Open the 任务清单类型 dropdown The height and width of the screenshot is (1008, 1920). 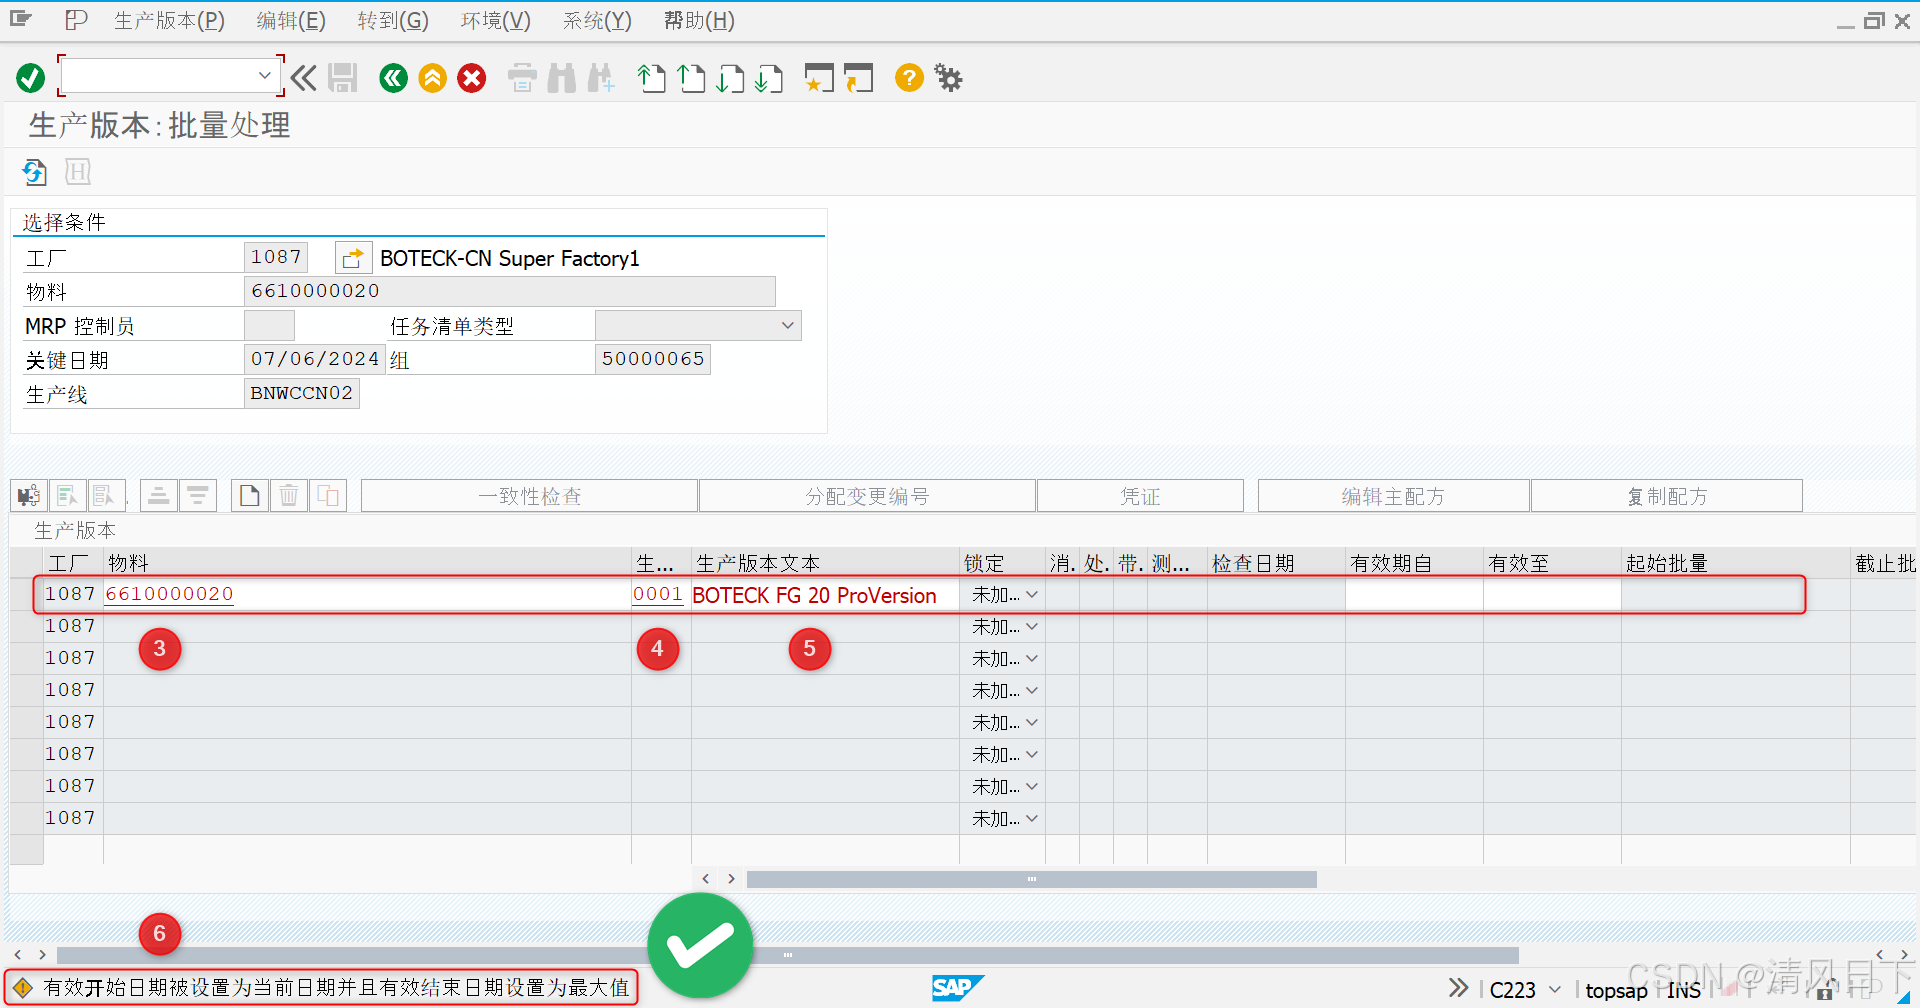788,326
